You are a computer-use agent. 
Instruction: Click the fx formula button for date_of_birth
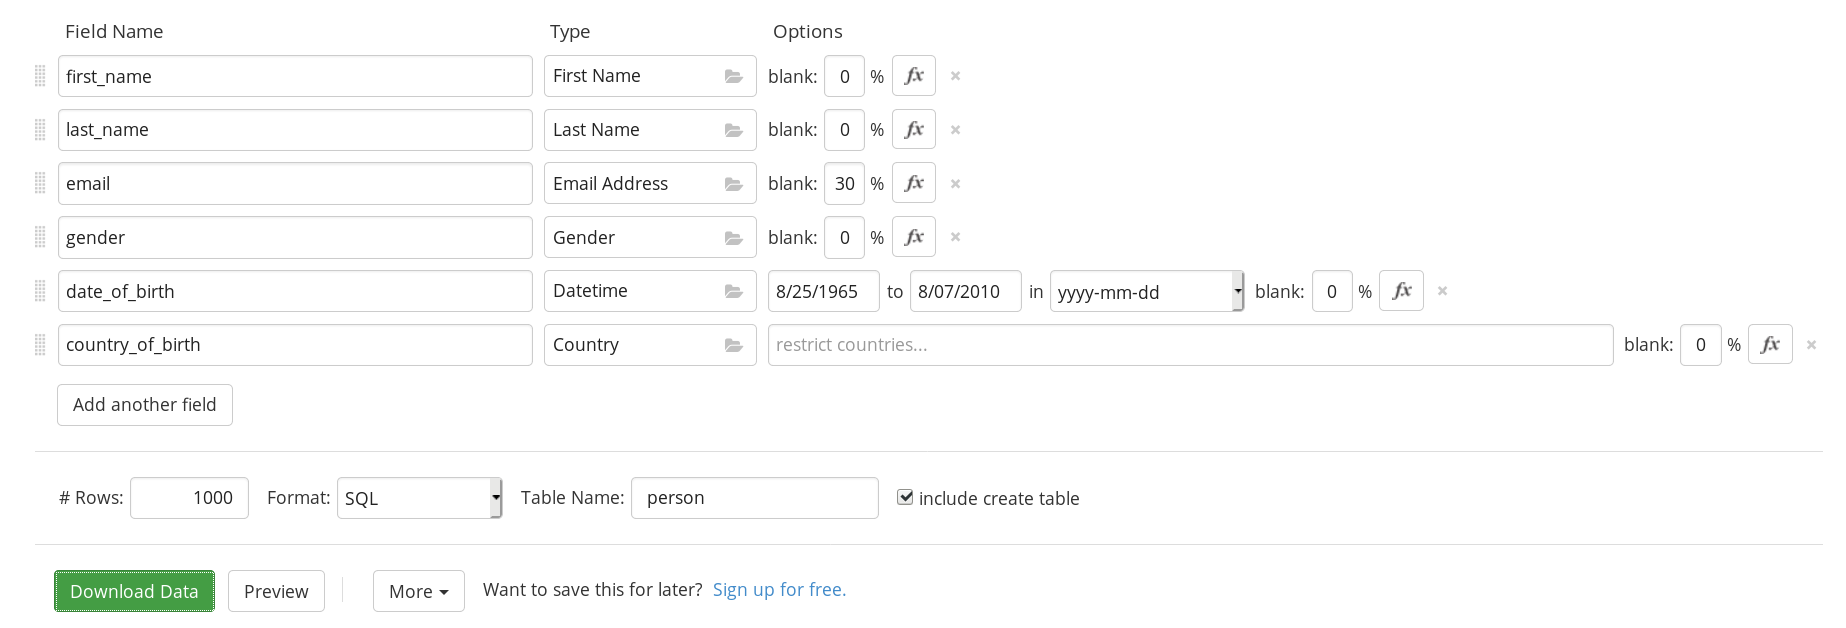(x=1400, y=291)
